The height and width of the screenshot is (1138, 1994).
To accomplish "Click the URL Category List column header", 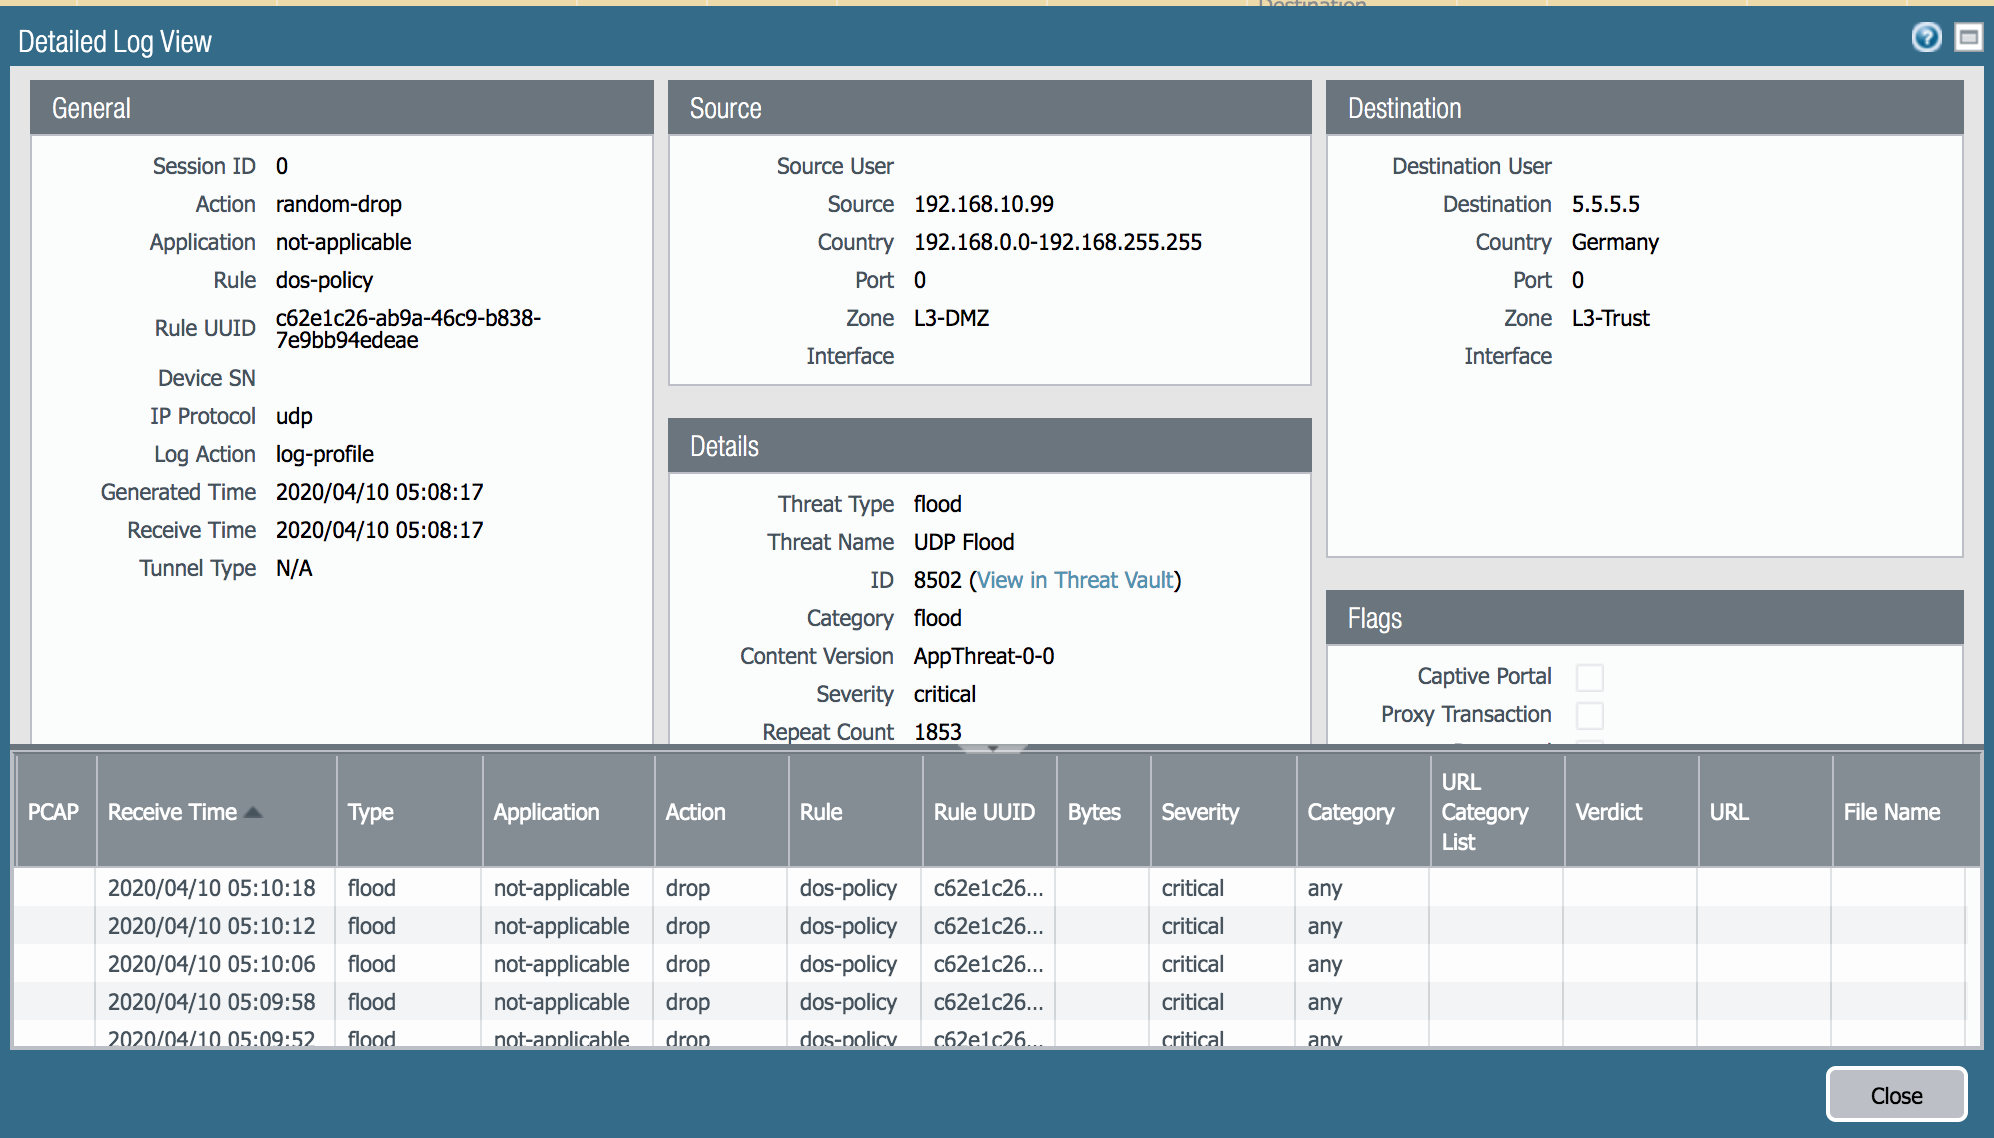I will pos(1484,812).
